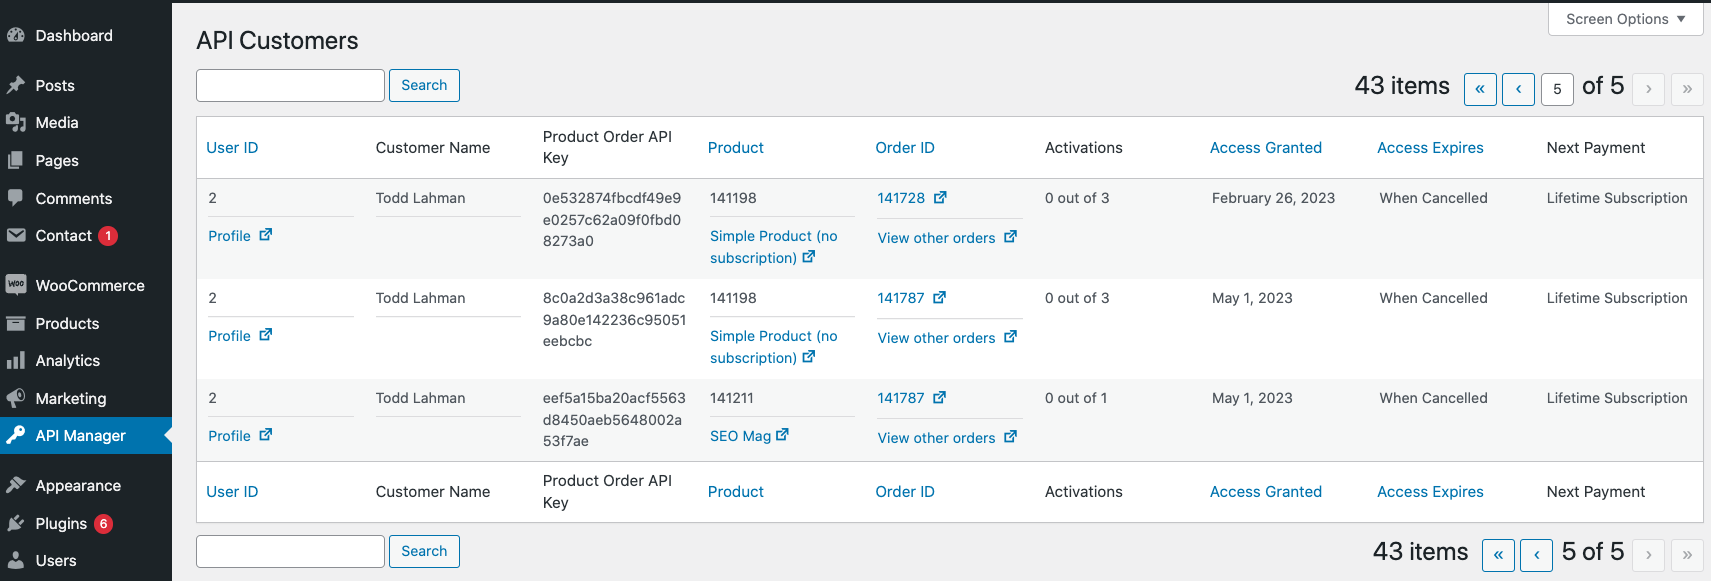Click the Marketing megaphone icon
The image size is (1711, 581).
[x=16, y=398]
